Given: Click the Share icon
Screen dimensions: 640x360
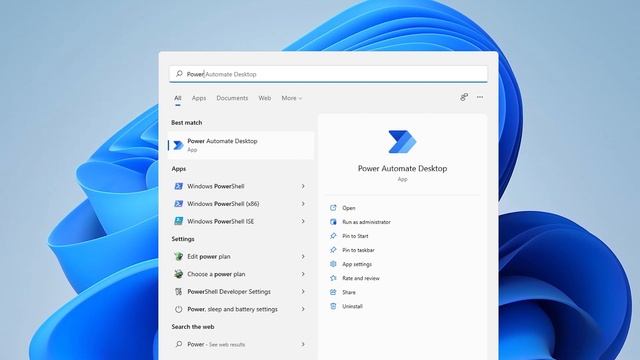Looking at the screenshot, I should coord(333,292).
